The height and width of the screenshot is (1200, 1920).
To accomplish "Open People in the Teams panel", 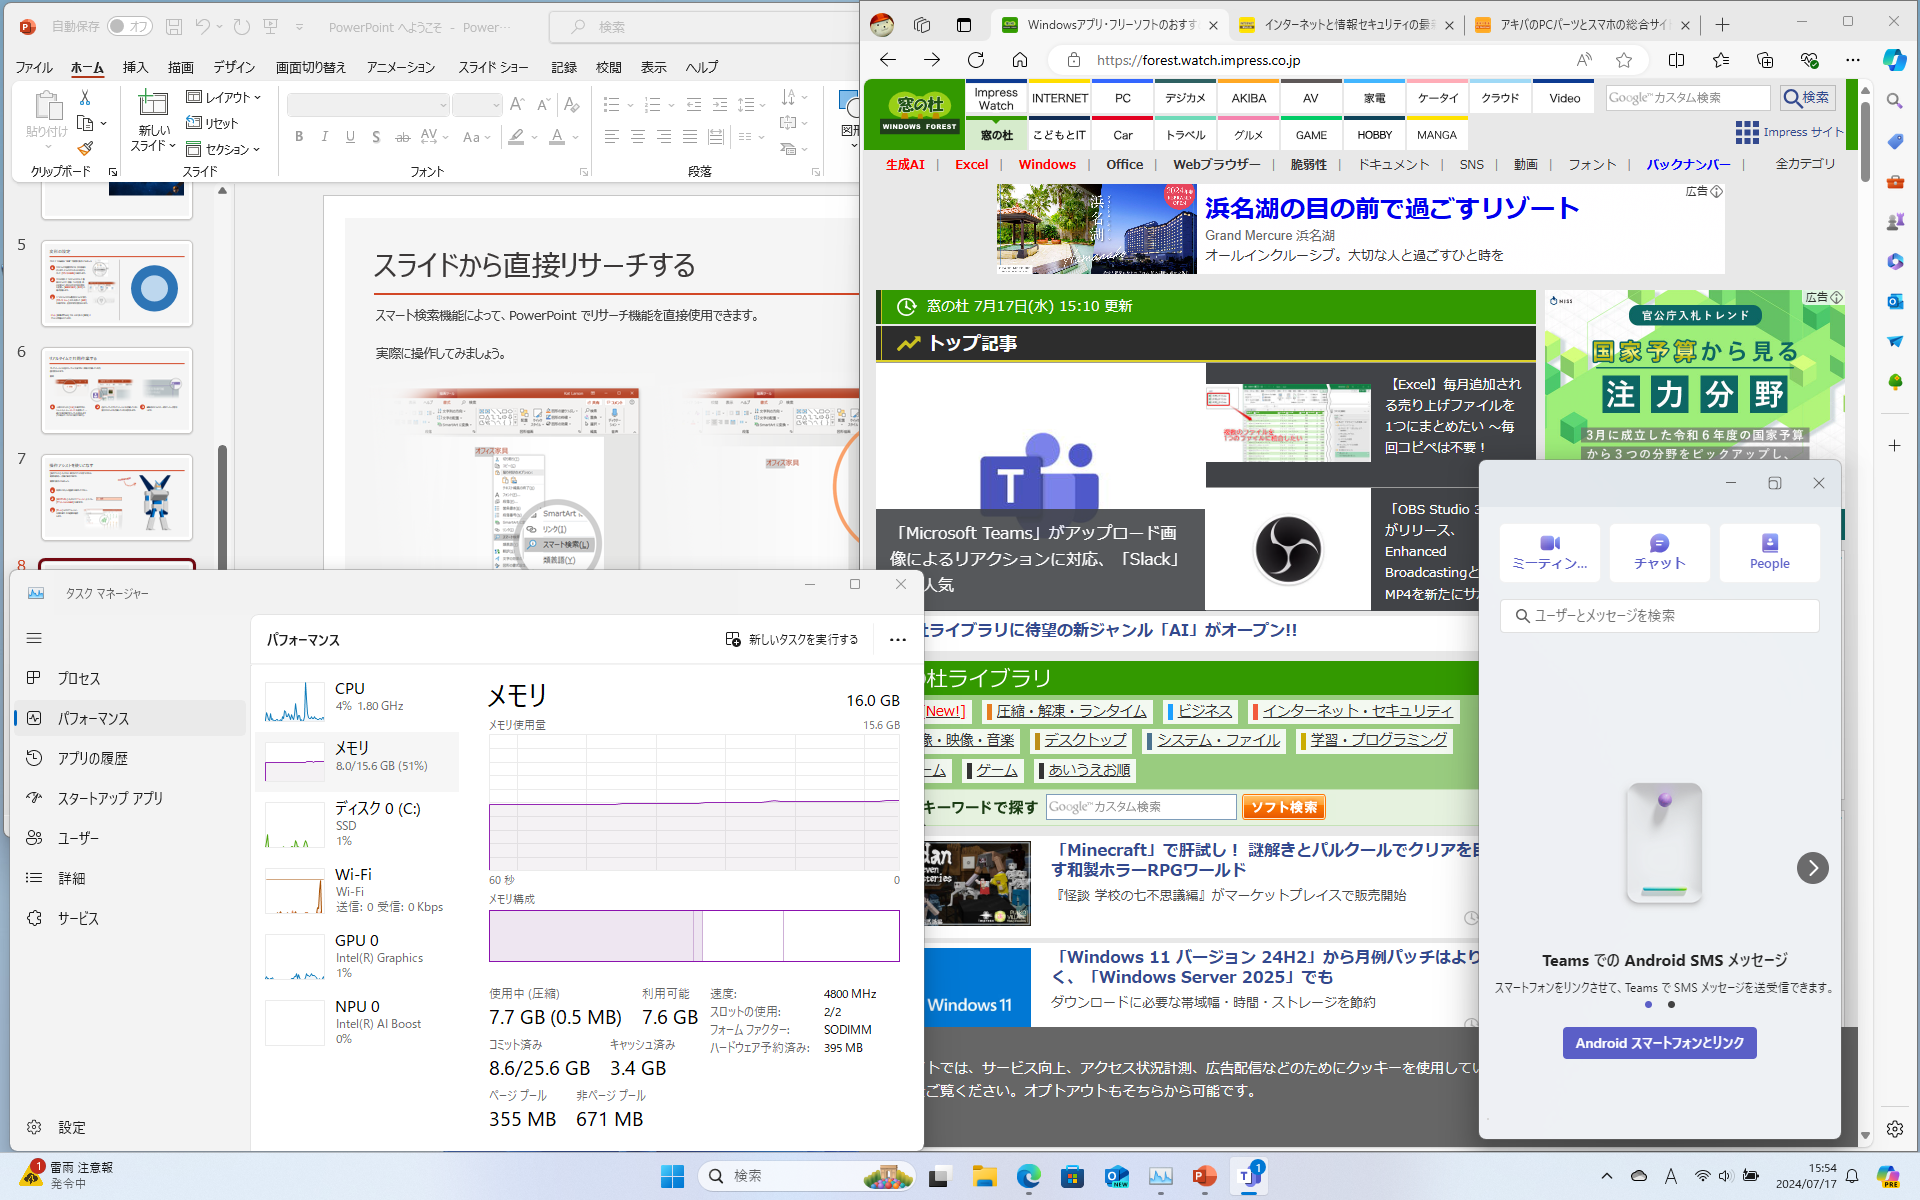I will tap(1769, 552).
